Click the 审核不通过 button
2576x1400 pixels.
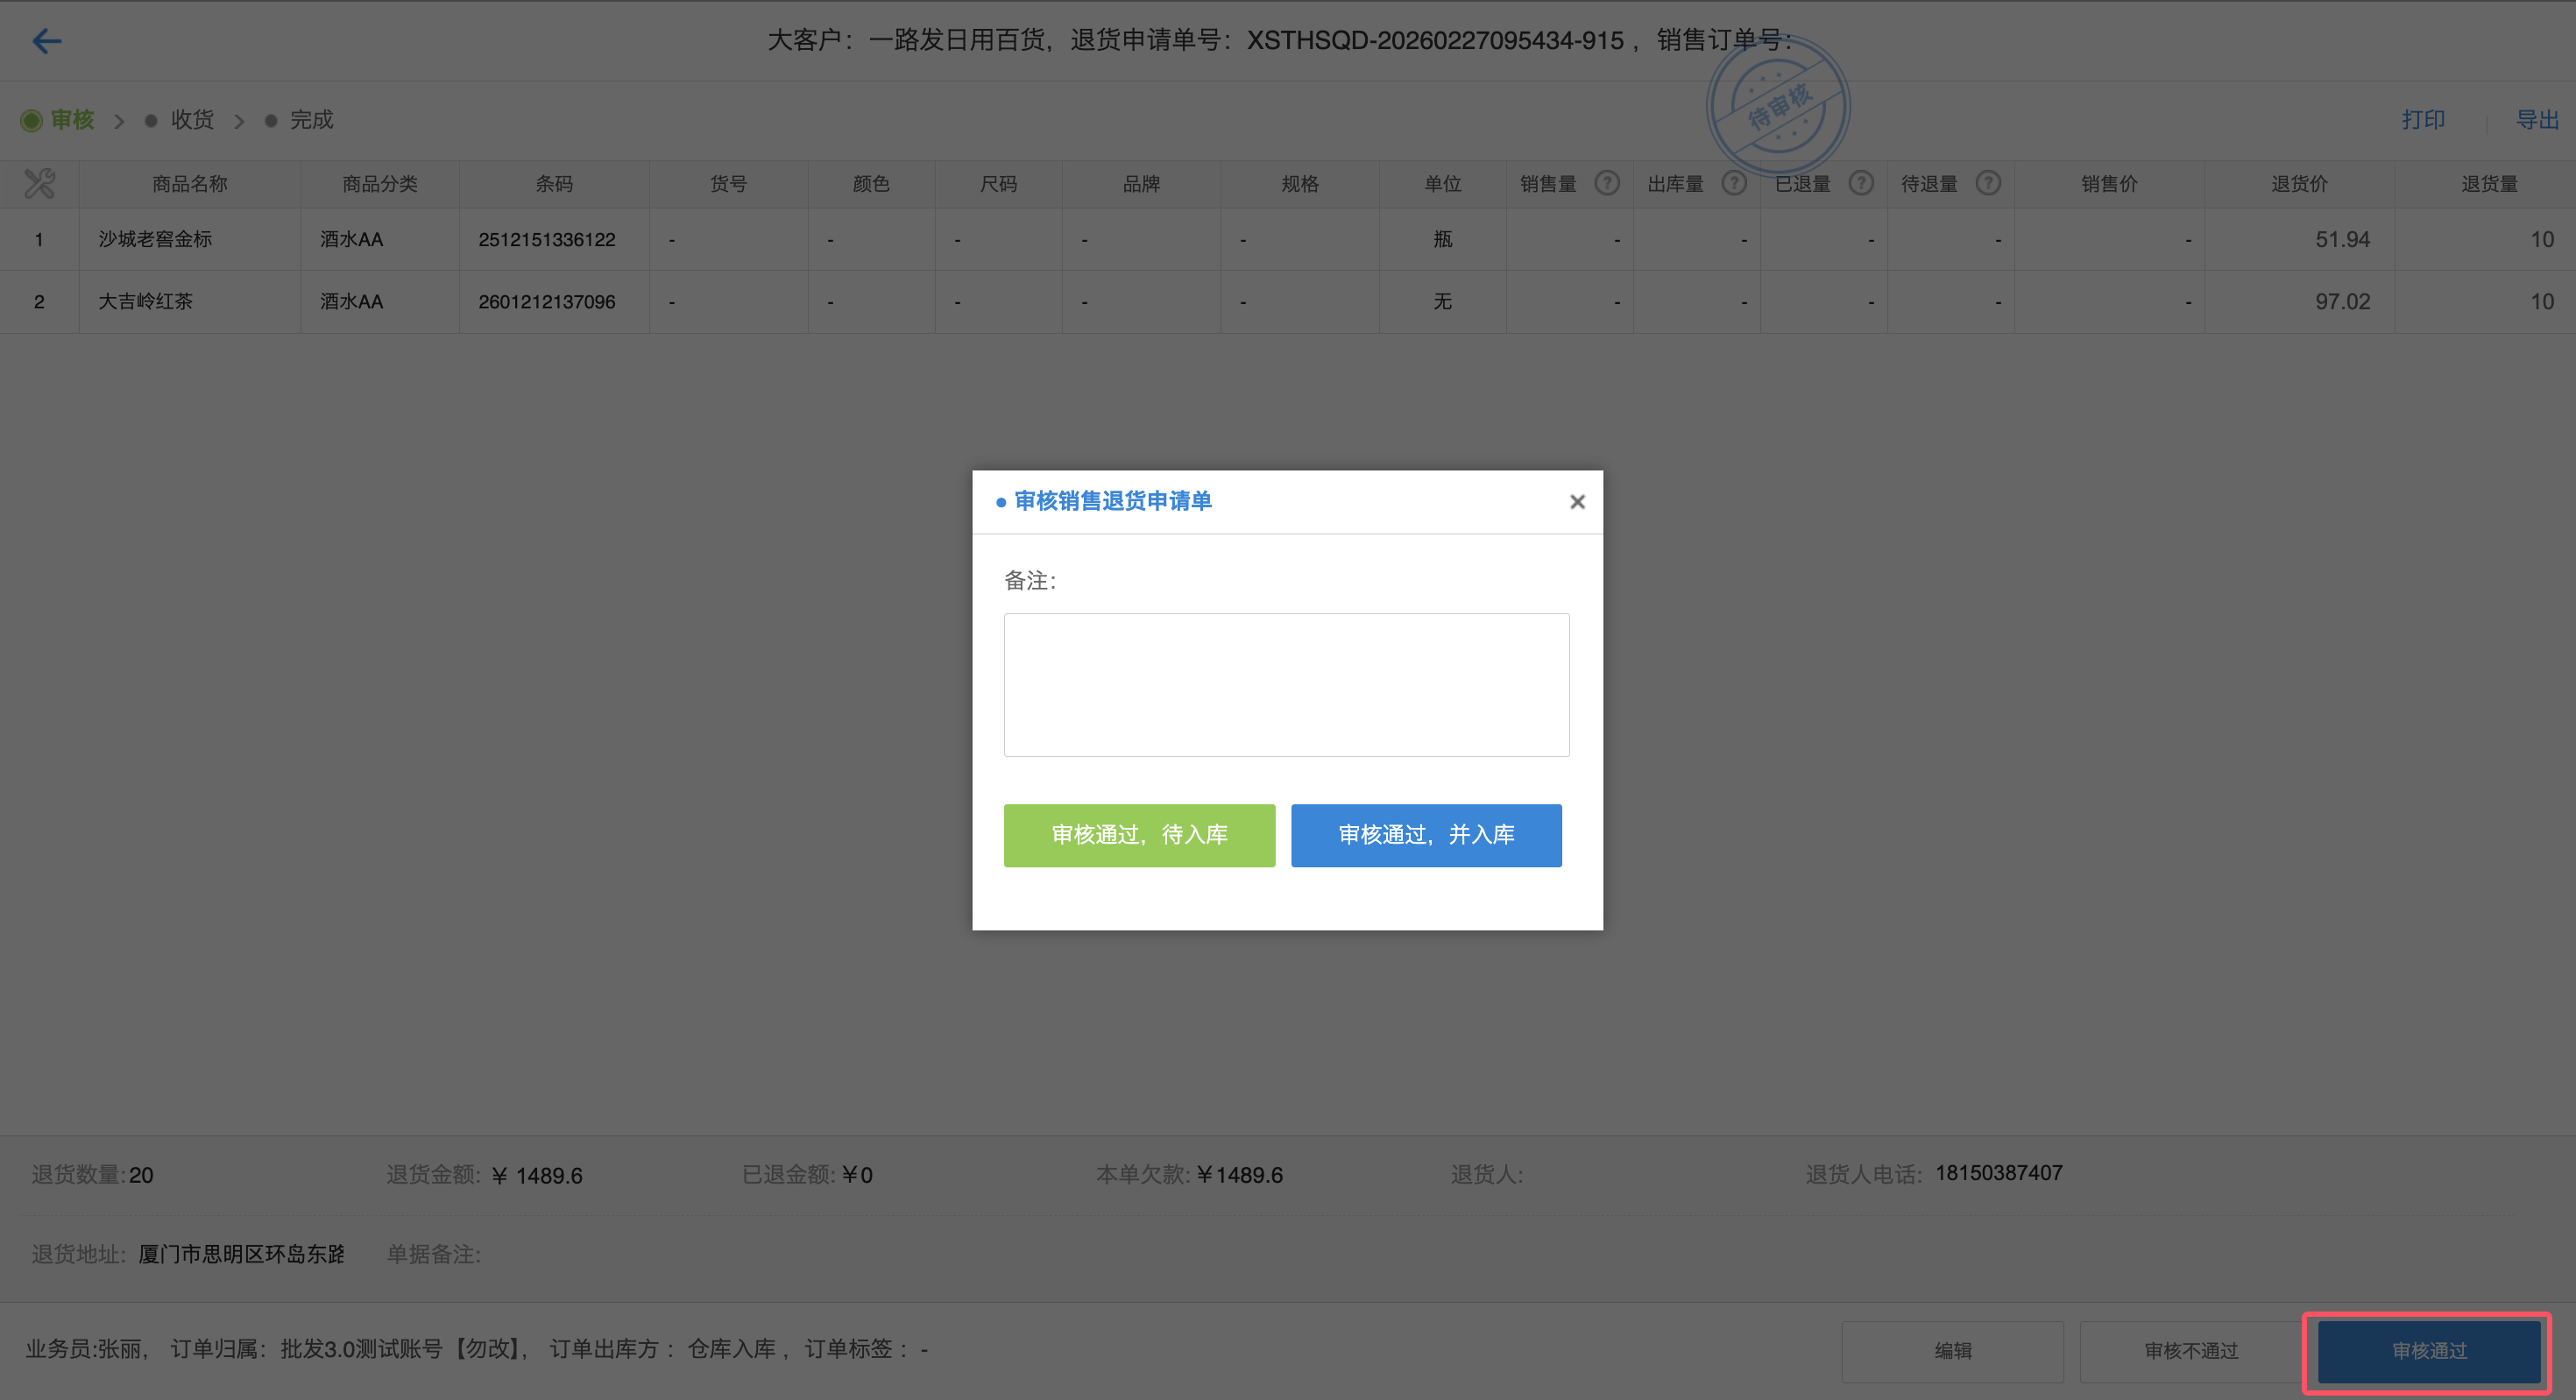tap(2190, 1351)
